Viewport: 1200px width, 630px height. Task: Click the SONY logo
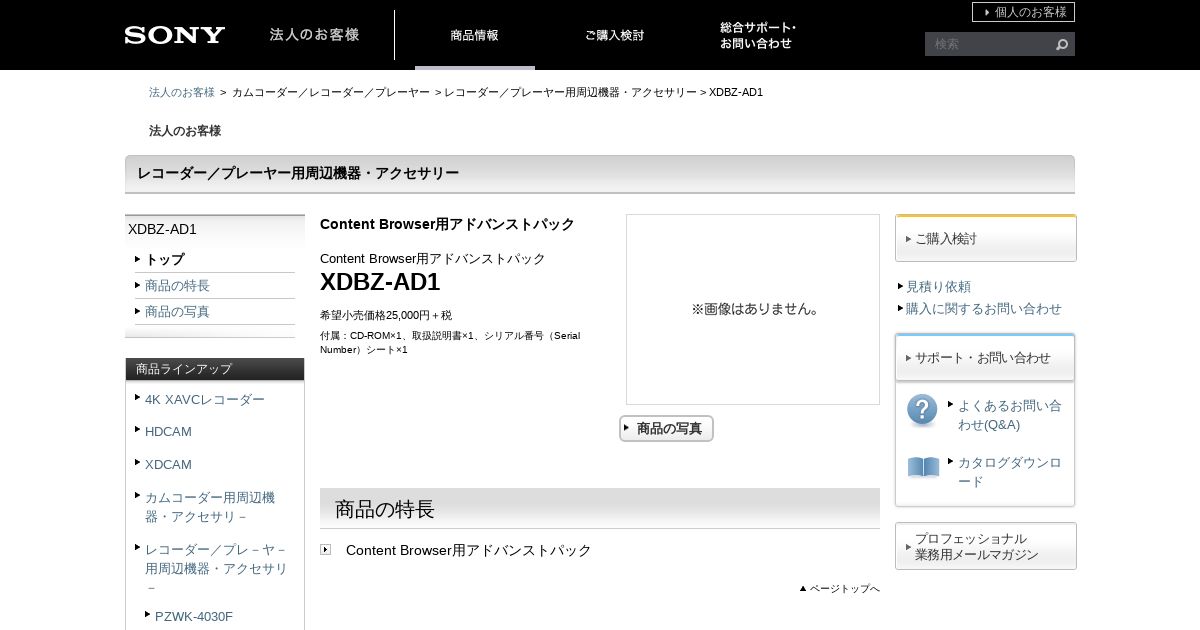click(175, 35)
